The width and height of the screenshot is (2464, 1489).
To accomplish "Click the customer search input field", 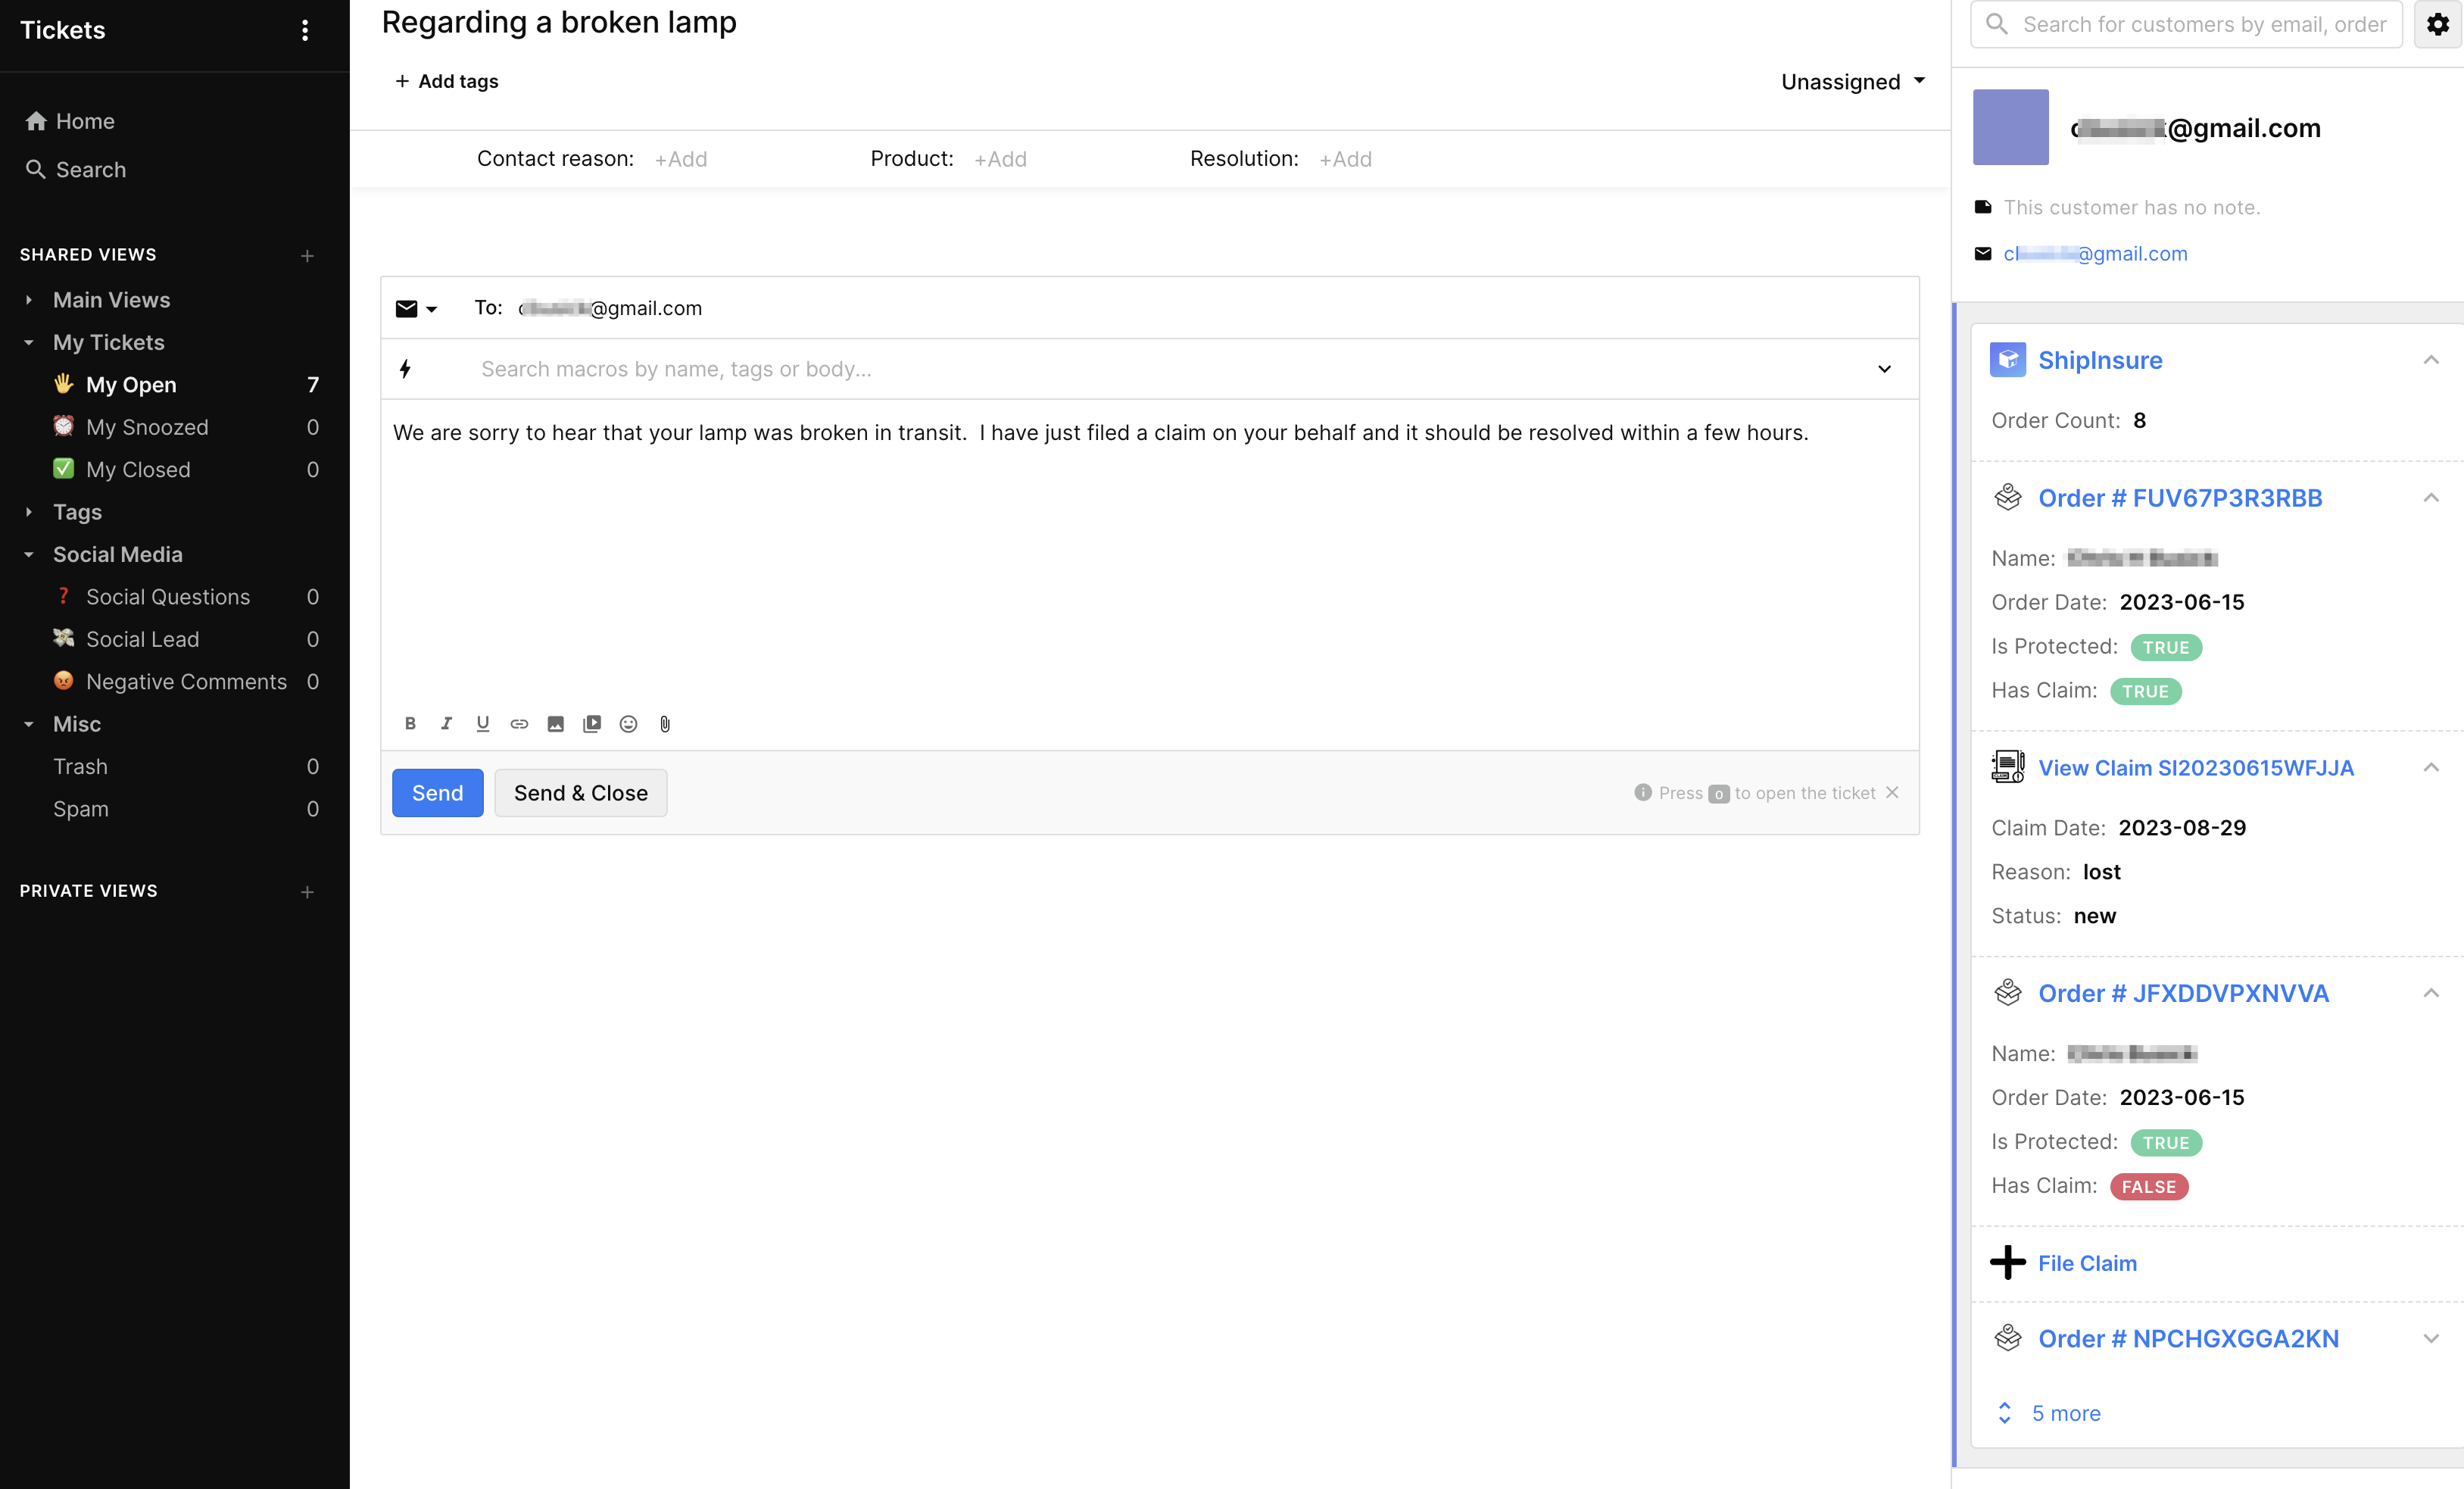I will (x=2200, y=24).
